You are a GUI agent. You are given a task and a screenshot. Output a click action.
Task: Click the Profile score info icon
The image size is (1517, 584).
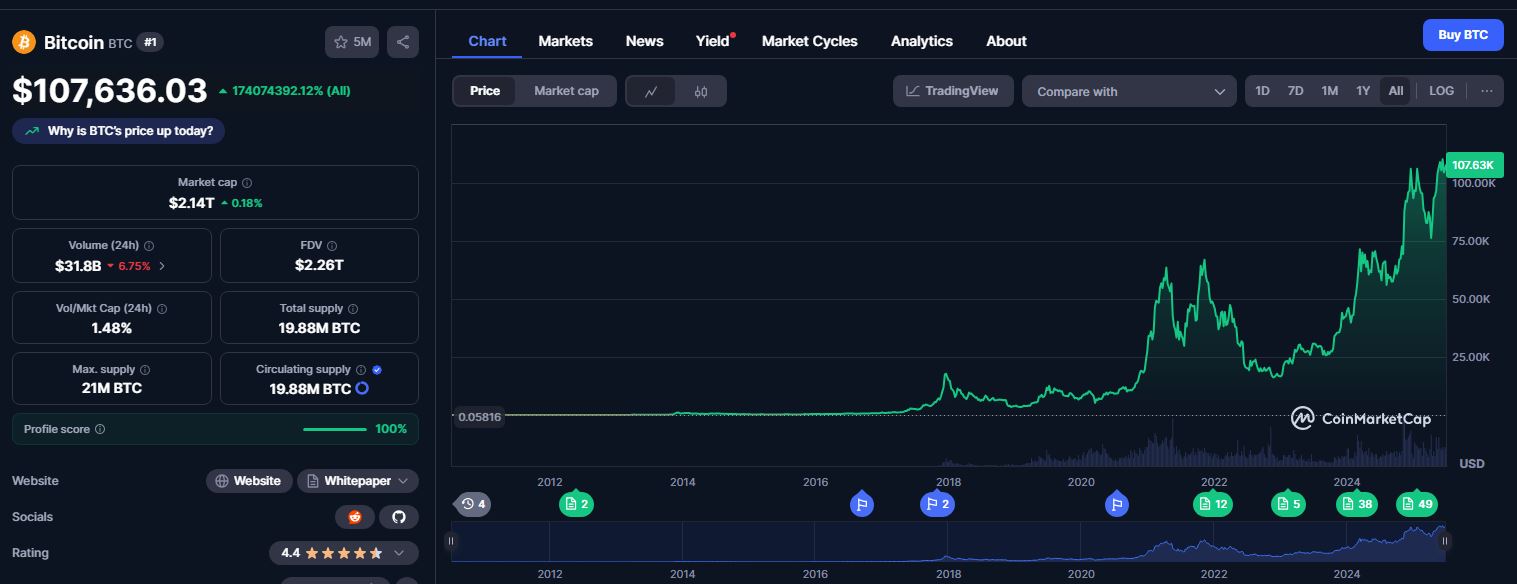(100, 429)
